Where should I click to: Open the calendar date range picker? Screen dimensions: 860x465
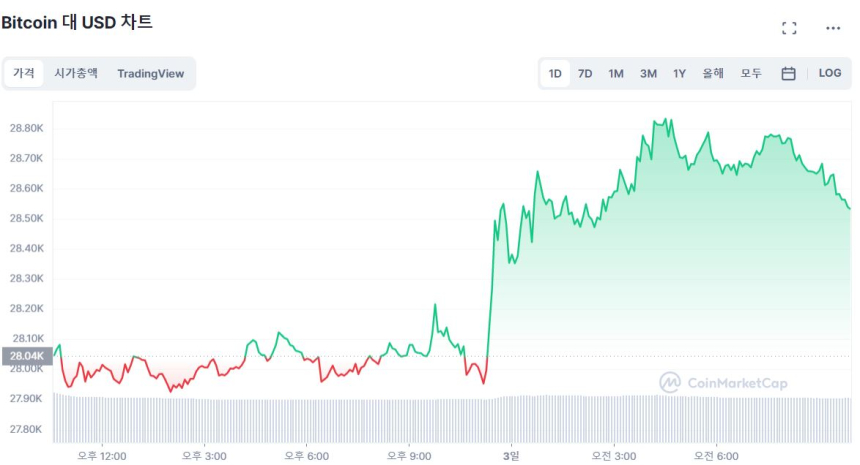pos(788,73)
